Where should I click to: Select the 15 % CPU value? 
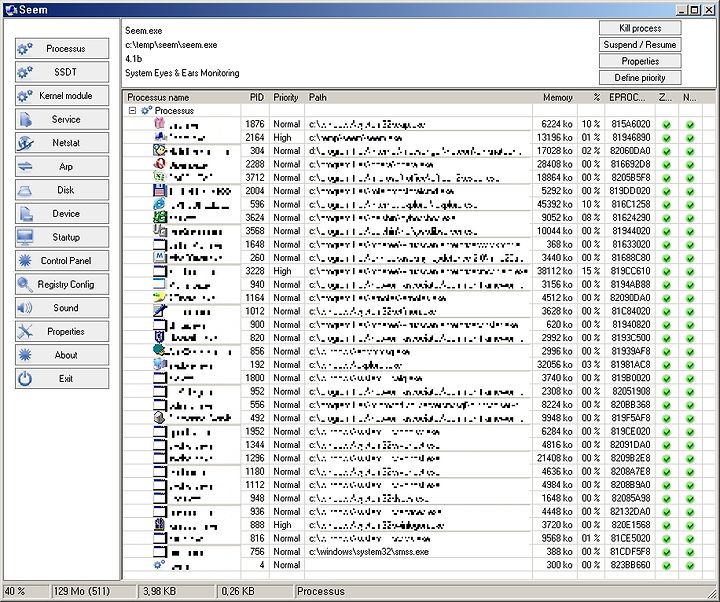[x=591, y=271]
